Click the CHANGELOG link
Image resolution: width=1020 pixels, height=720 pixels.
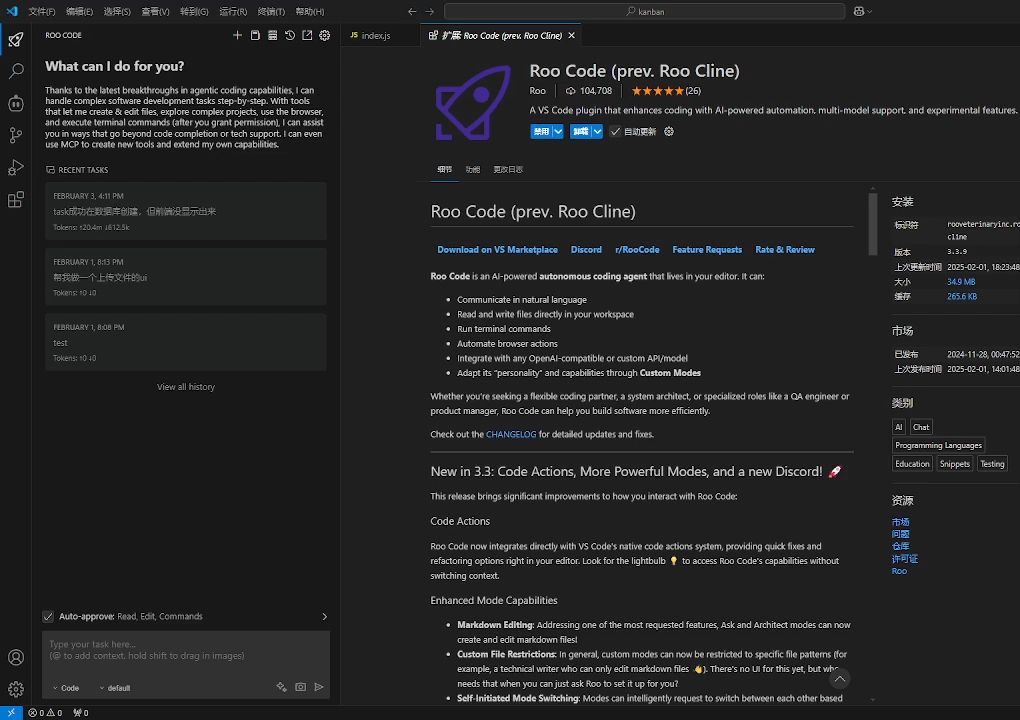pyautogui.click(x=511, y=435)
